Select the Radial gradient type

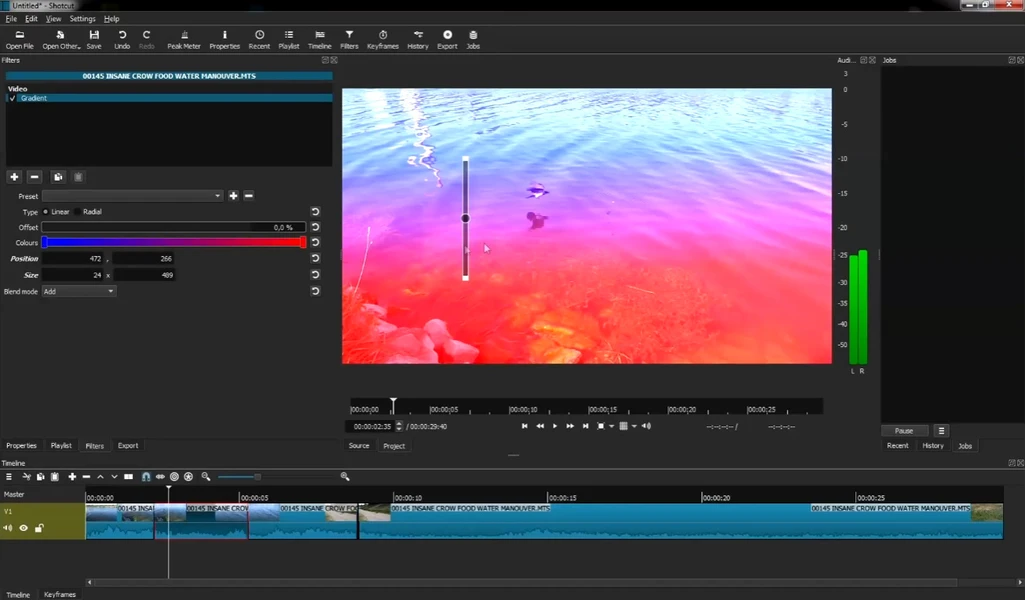[79, 212]
